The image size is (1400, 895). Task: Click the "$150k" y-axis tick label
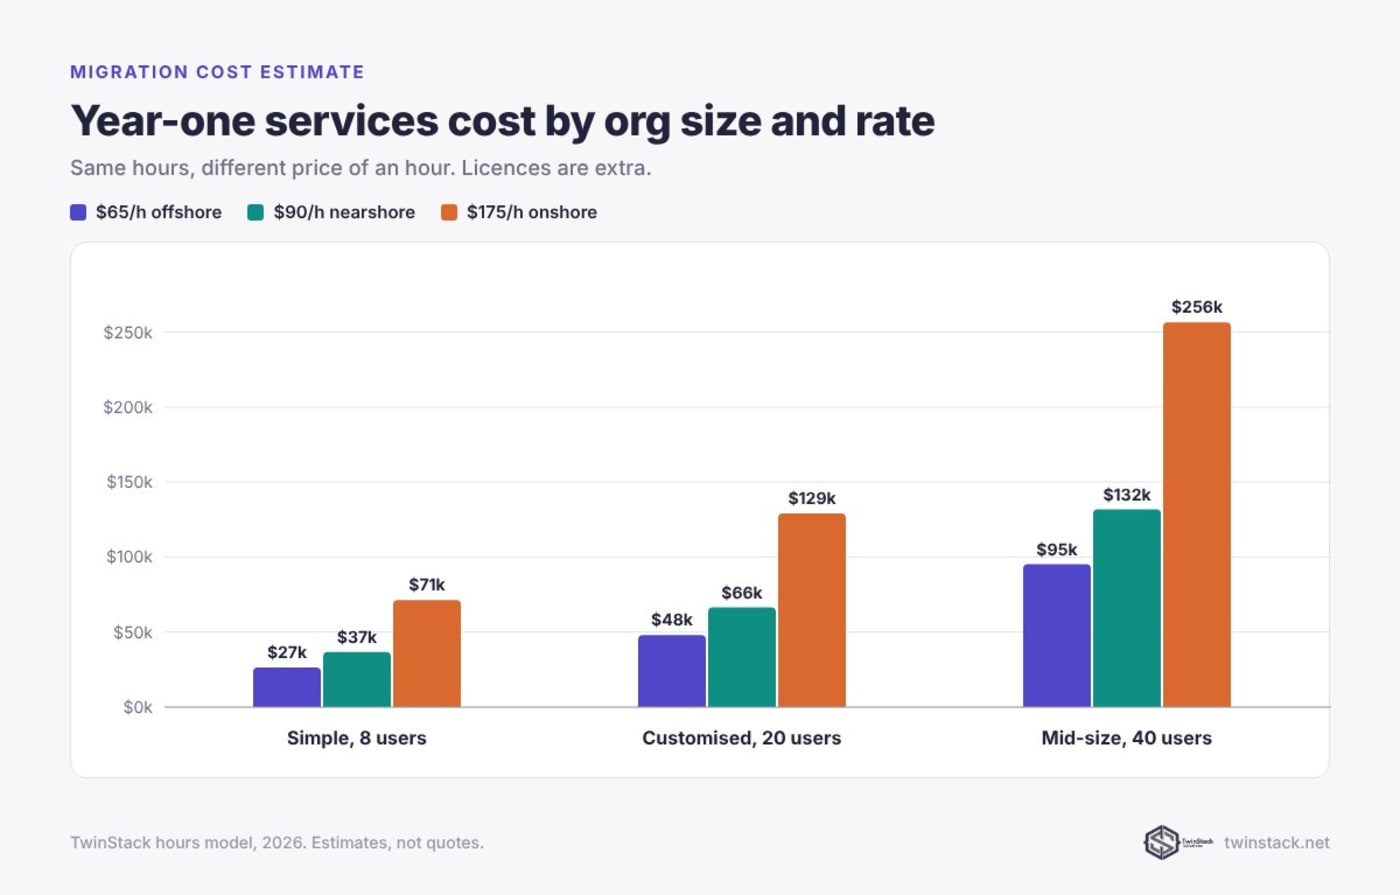[129, 482]
